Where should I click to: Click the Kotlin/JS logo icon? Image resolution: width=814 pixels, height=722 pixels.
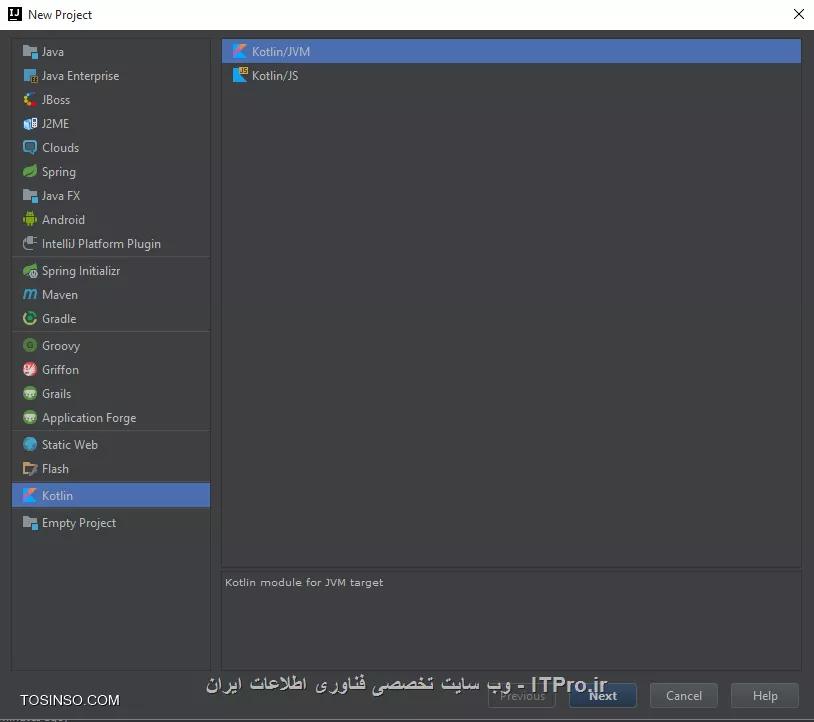[x=240, y=75]
